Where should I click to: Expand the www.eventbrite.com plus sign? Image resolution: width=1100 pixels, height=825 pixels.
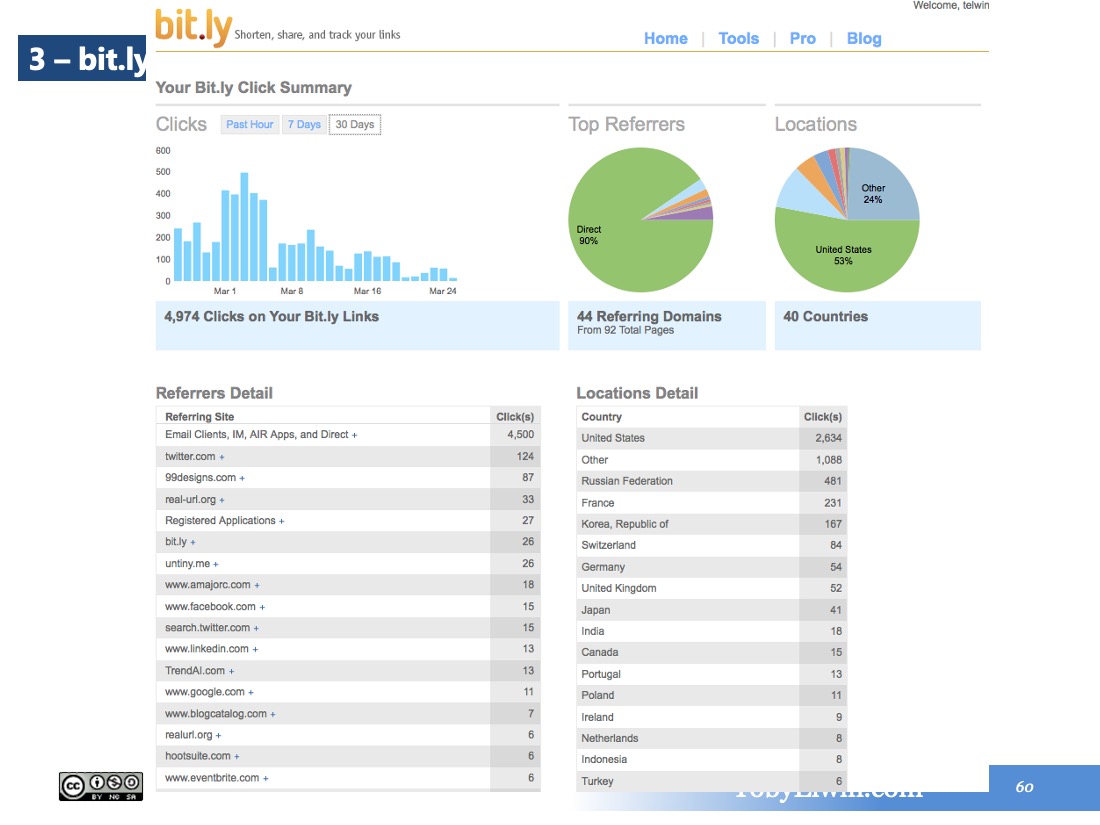(265, 778)
